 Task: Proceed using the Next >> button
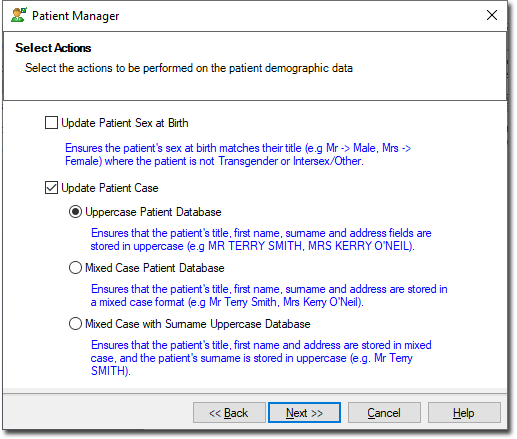pos(304,413)
